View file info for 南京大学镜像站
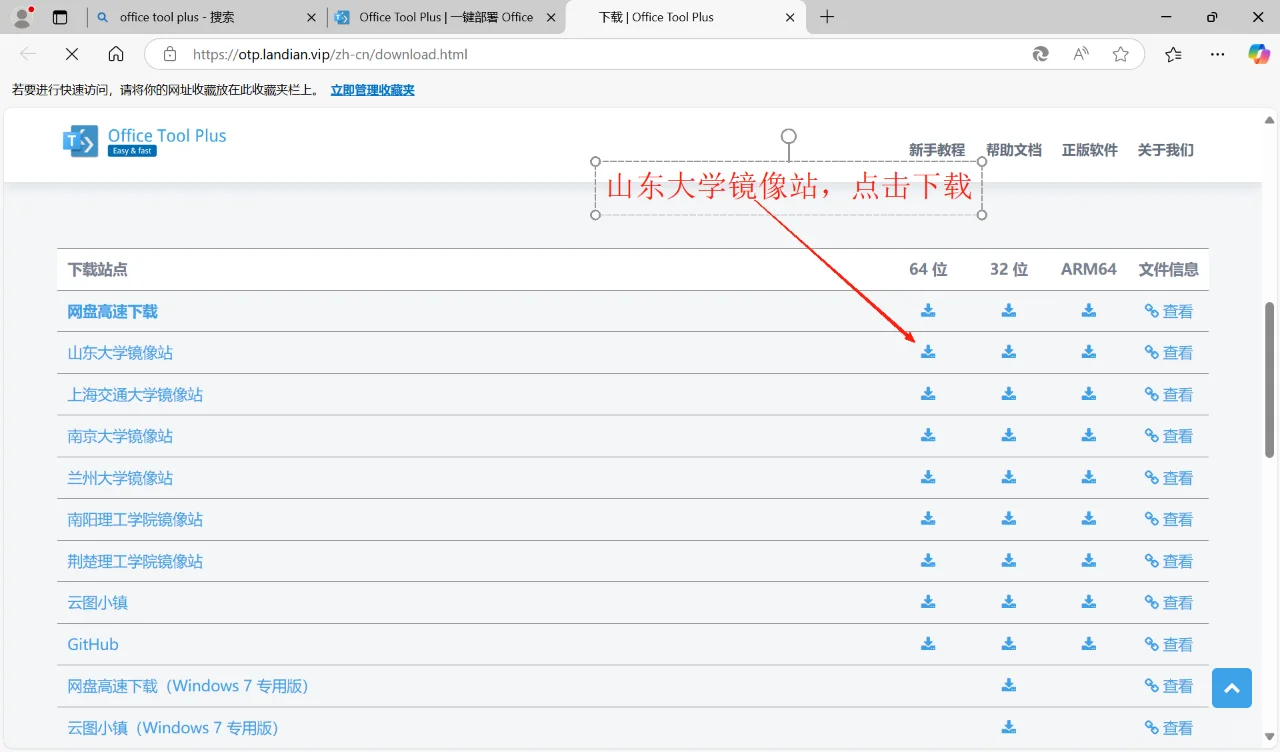 click(x=1169, y=436)
